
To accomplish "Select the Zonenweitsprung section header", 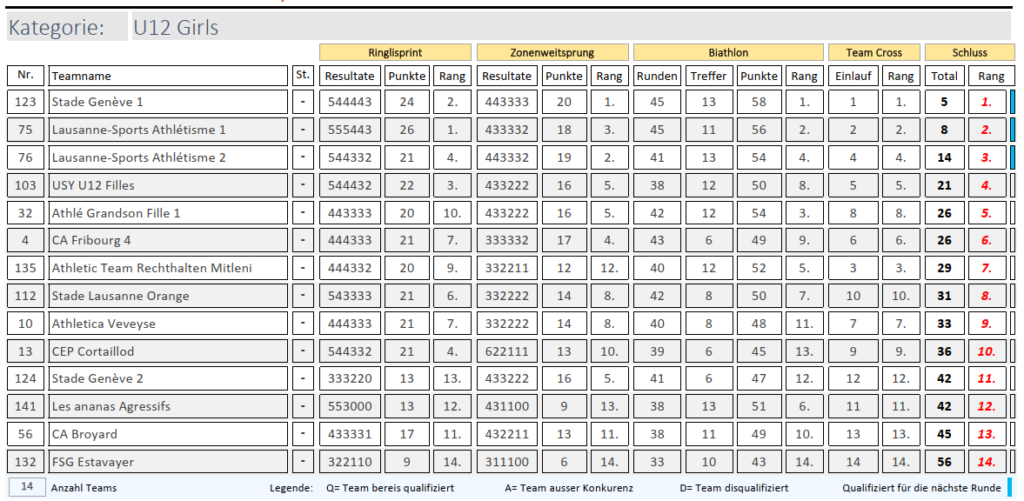I will 553,52.
